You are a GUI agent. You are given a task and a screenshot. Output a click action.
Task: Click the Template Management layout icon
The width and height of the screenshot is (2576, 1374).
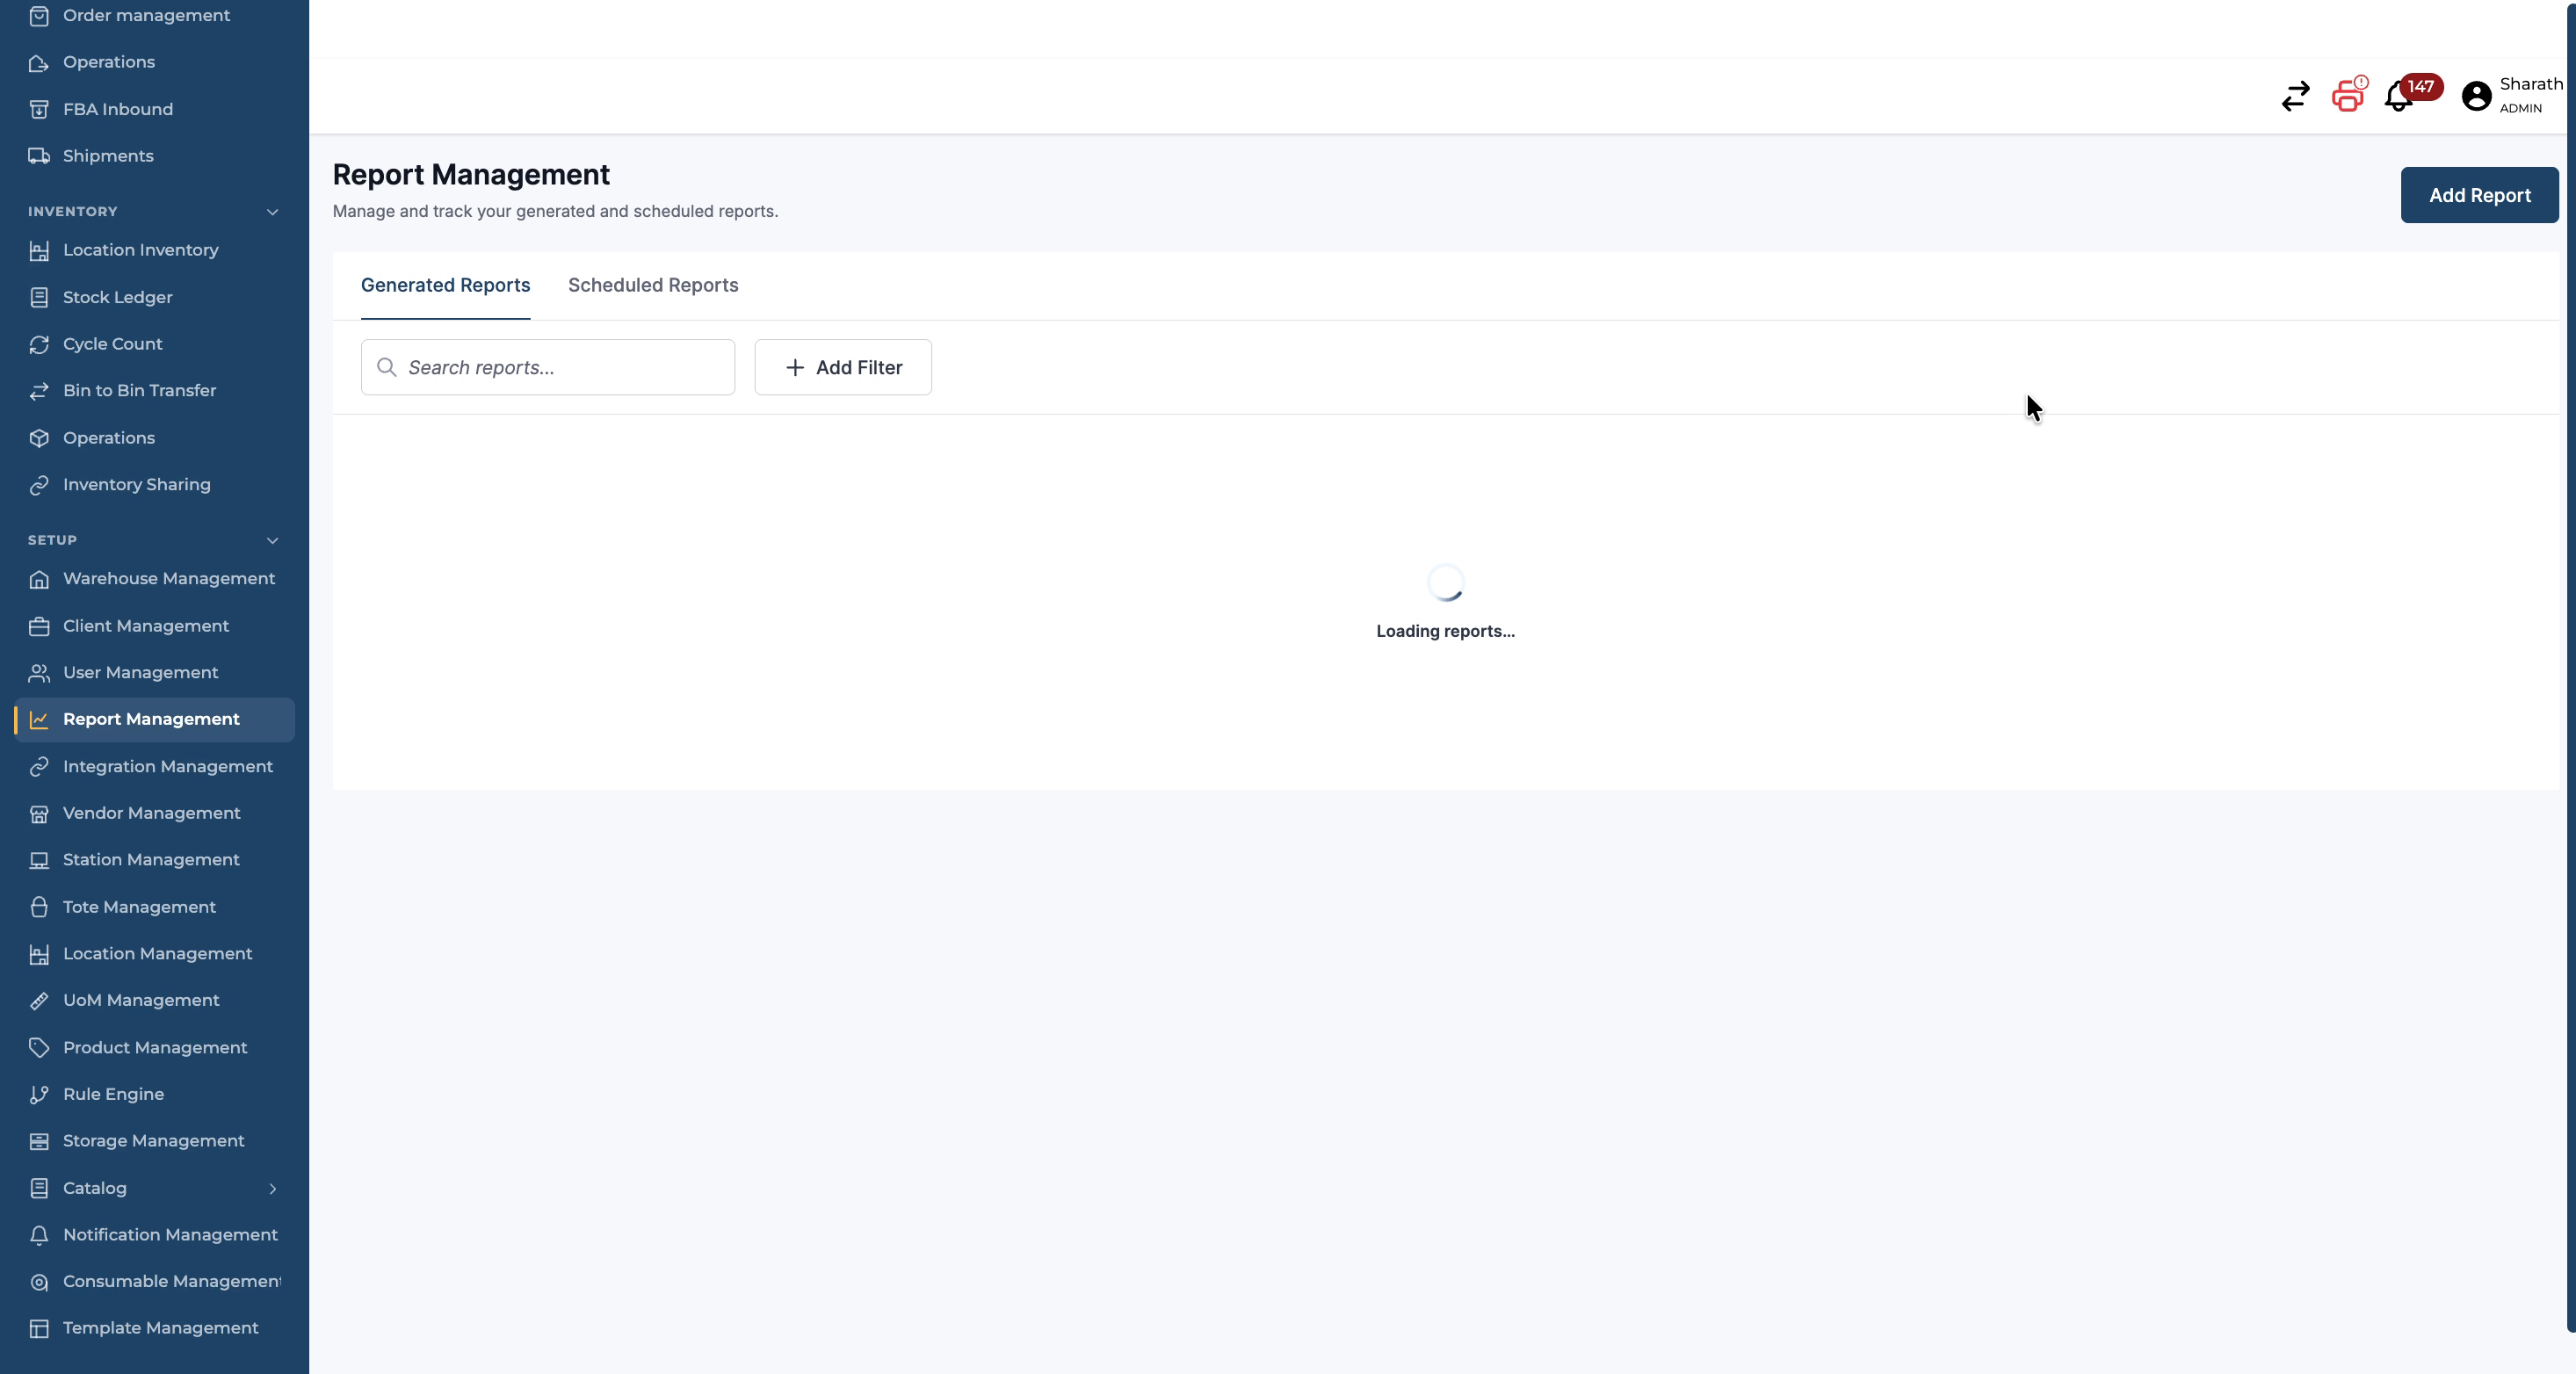pyautogui.click(x=39, y=1329)
